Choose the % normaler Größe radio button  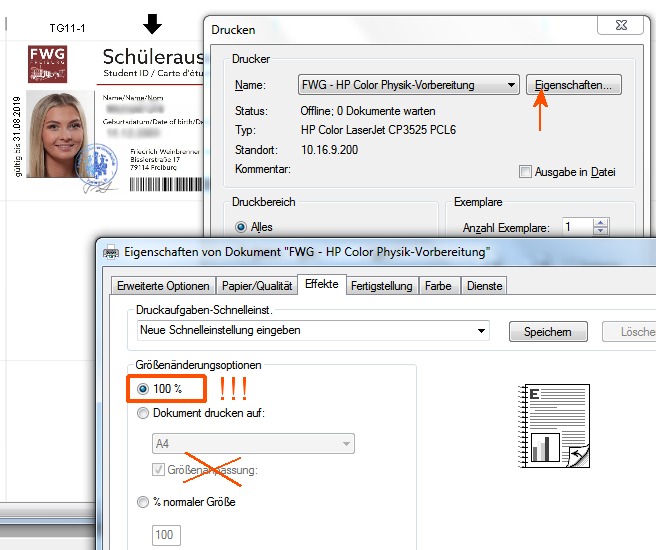click(x=144, y=502)
